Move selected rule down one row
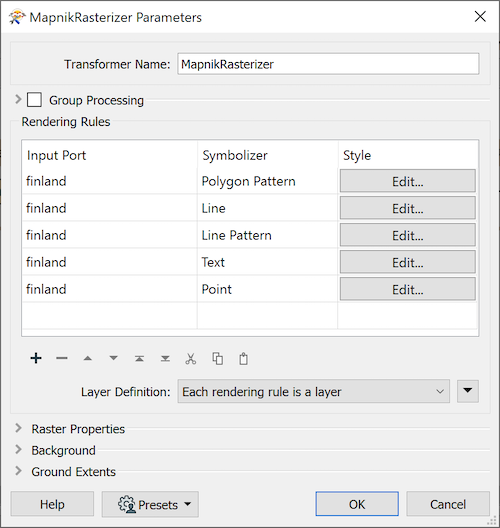Screen dimensions: 500x528 [113, 358]
